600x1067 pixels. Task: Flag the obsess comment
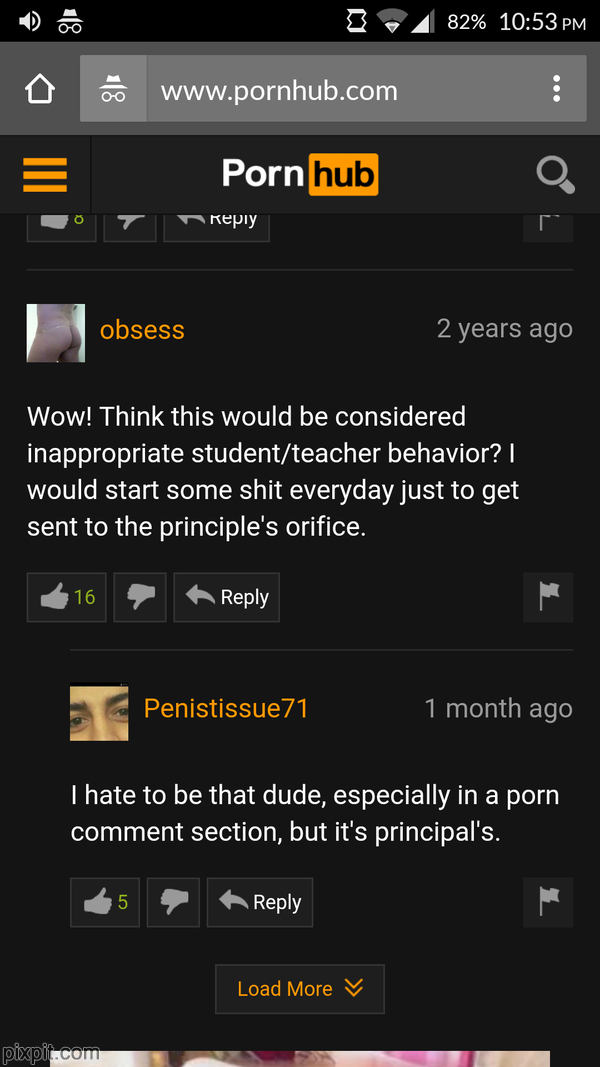tap(548, 597)
